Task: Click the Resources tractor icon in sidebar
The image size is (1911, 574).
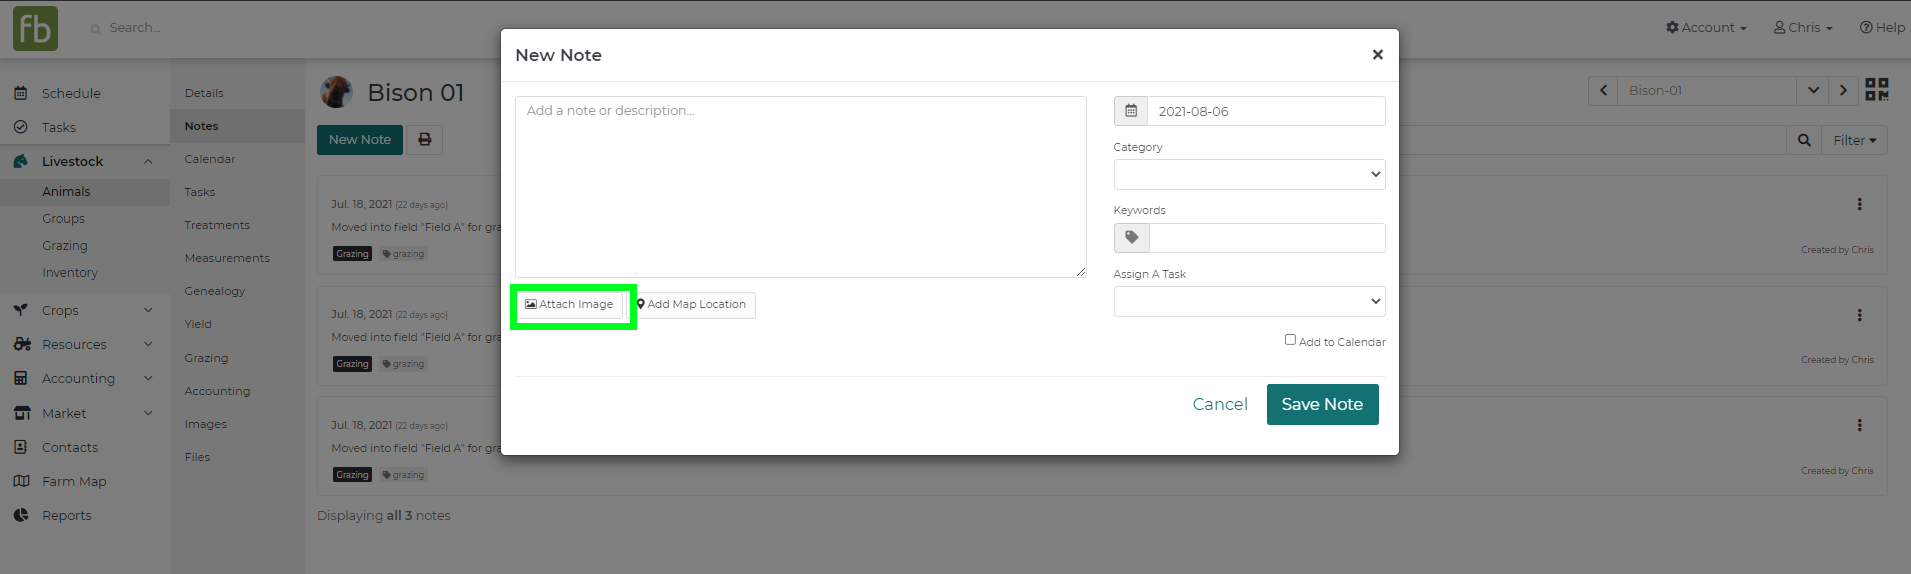Action: coord(21,344)
